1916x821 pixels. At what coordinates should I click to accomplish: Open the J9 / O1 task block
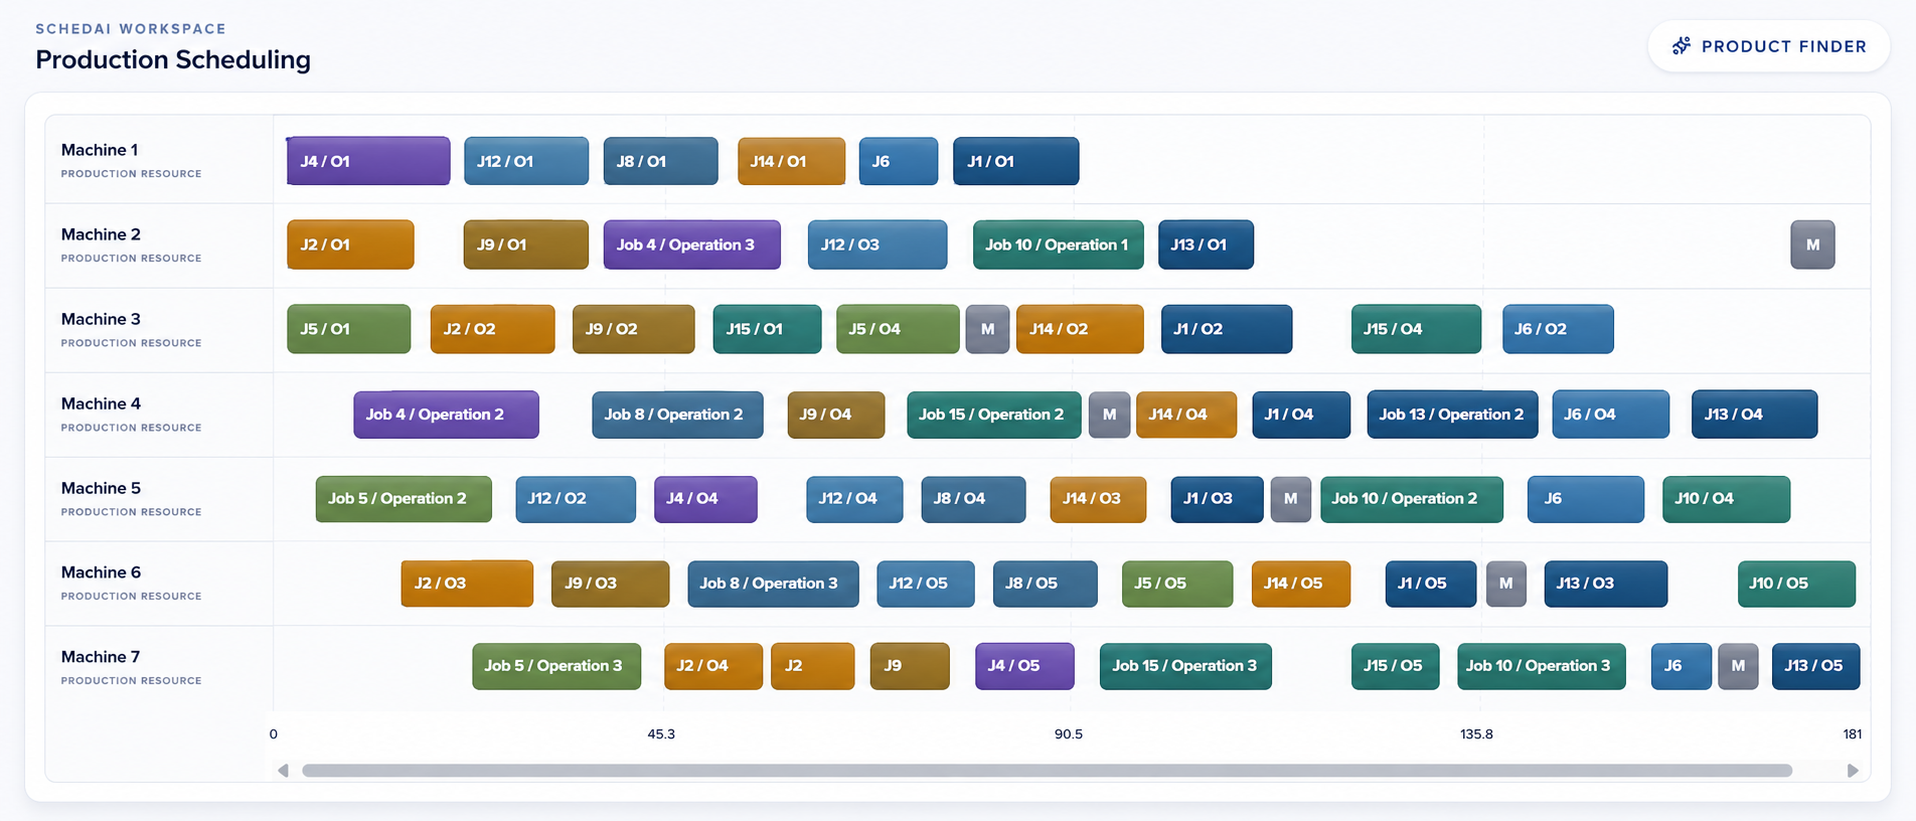click(x=526, y=245)
